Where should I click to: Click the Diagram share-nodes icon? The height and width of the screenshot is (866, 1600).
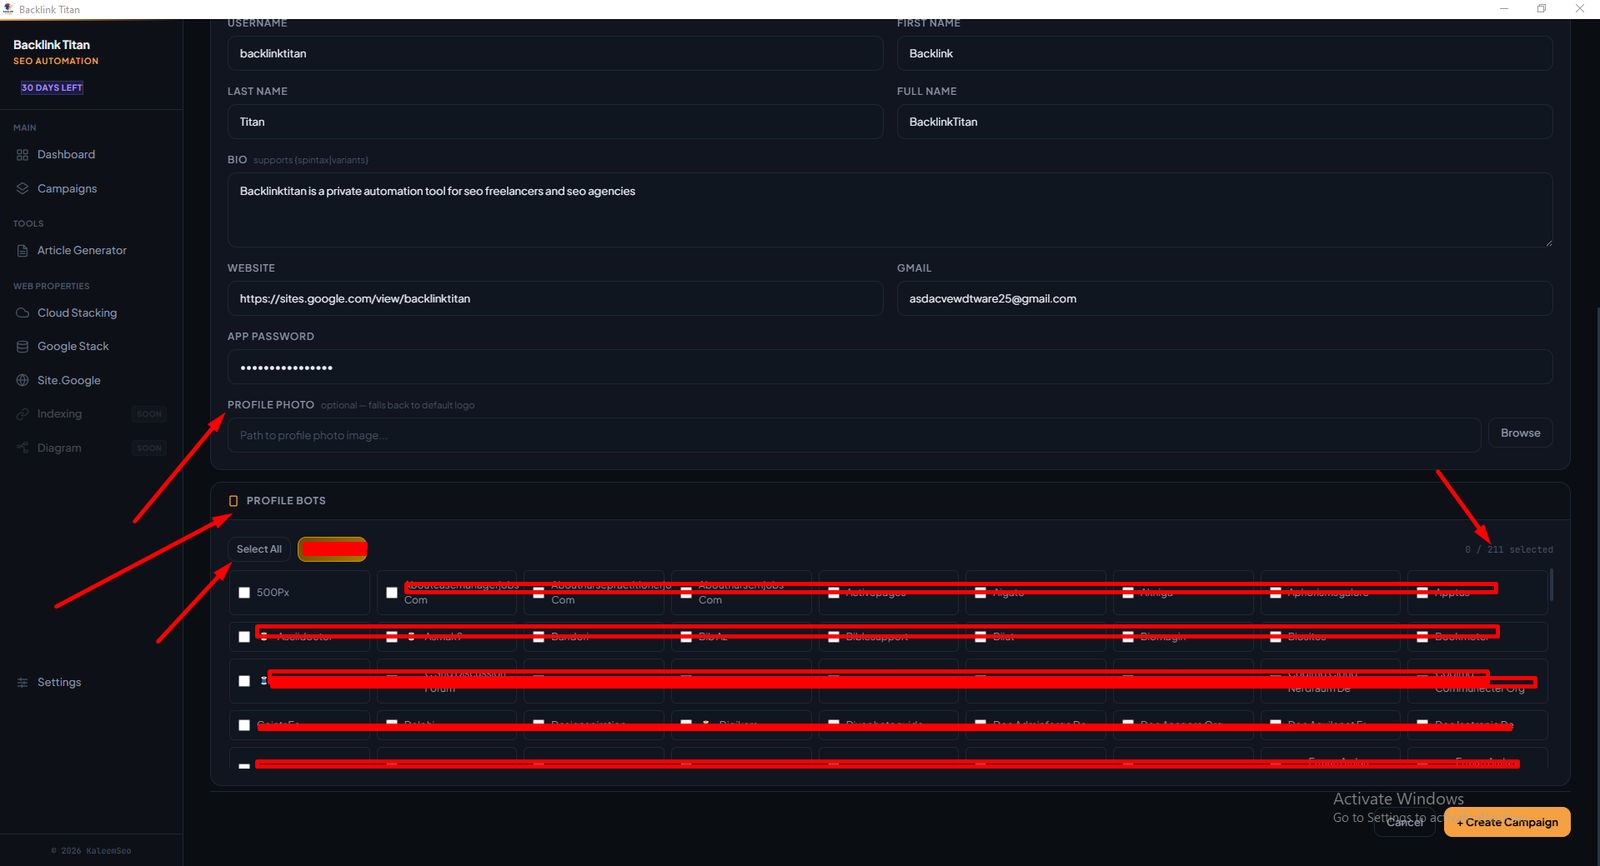point(22,448)
